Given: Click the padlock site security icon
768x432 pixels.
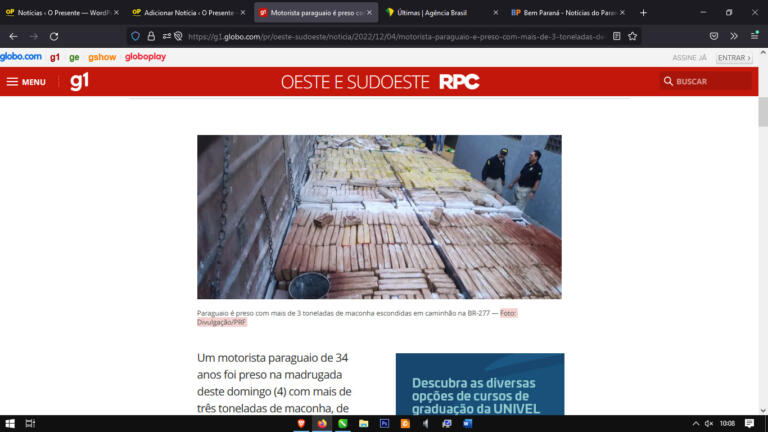Looking at the screenshot, I should coord(151,36).
